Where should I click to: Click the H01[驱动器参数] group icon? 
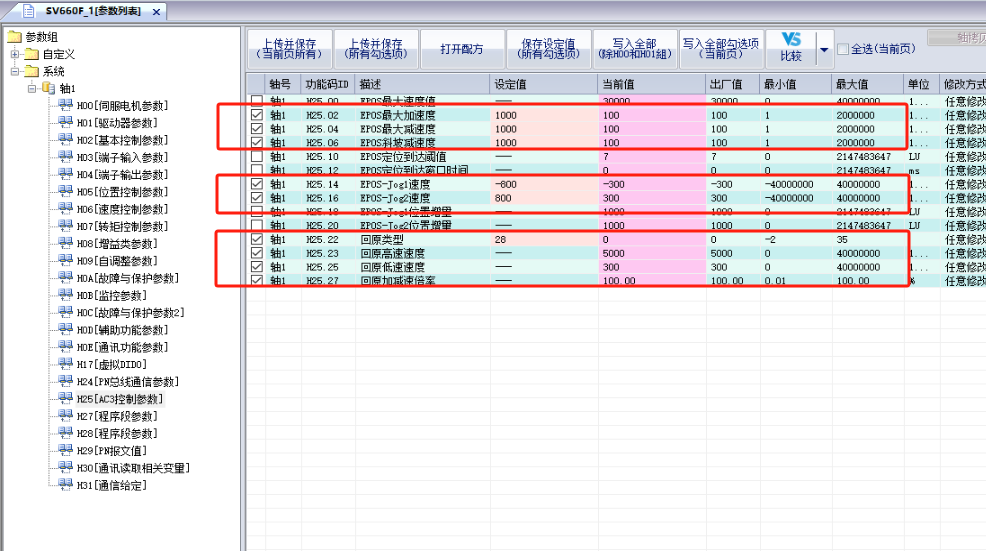click(65, 122)
